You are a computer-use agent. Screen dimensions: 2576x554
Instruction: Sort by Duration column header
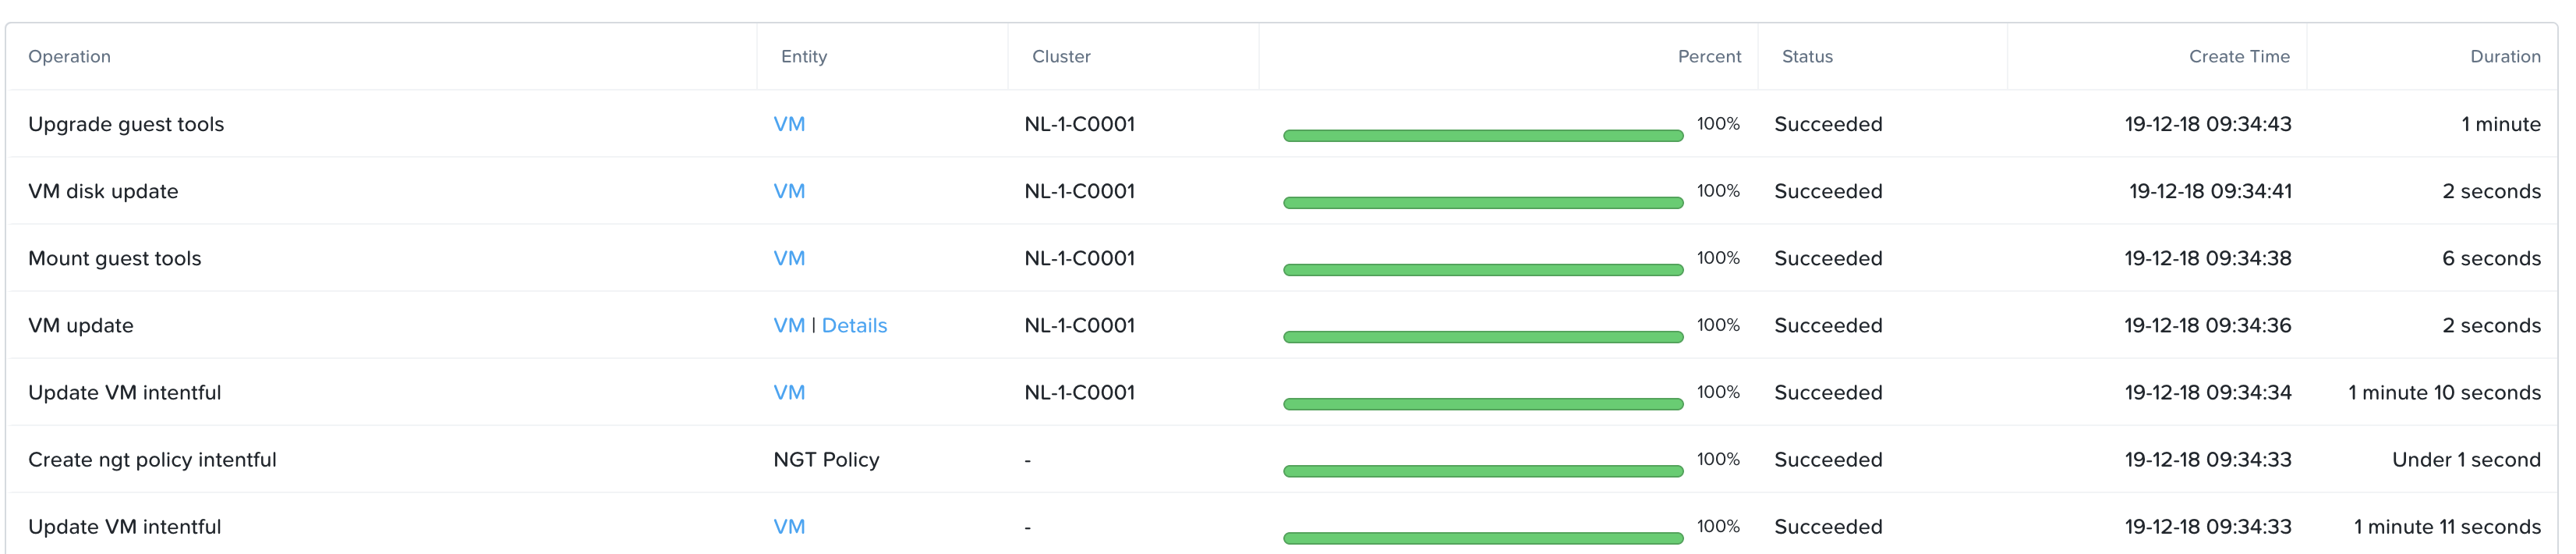click(x=2505, y=57)
